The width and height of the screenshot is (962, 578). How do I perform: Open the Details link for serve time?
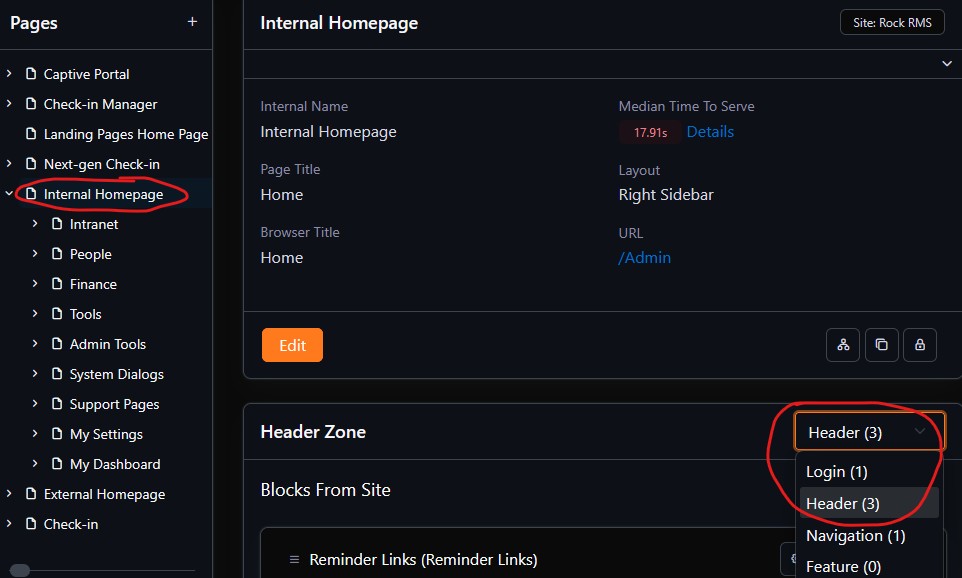pos(710,132)
